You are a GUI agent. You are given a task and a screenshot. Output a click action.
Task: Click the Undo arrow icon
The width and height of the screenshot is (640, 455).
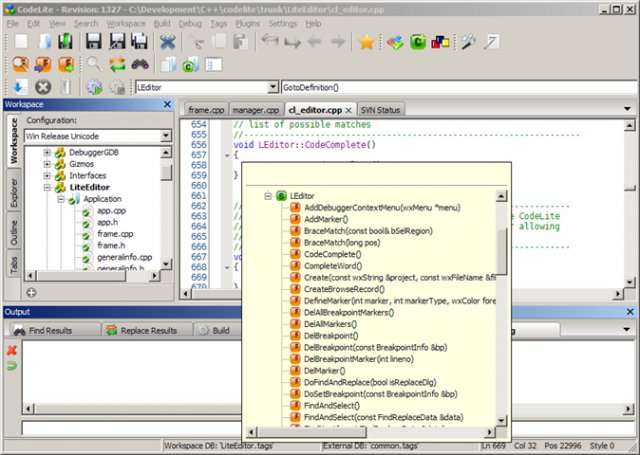(270, 41)
